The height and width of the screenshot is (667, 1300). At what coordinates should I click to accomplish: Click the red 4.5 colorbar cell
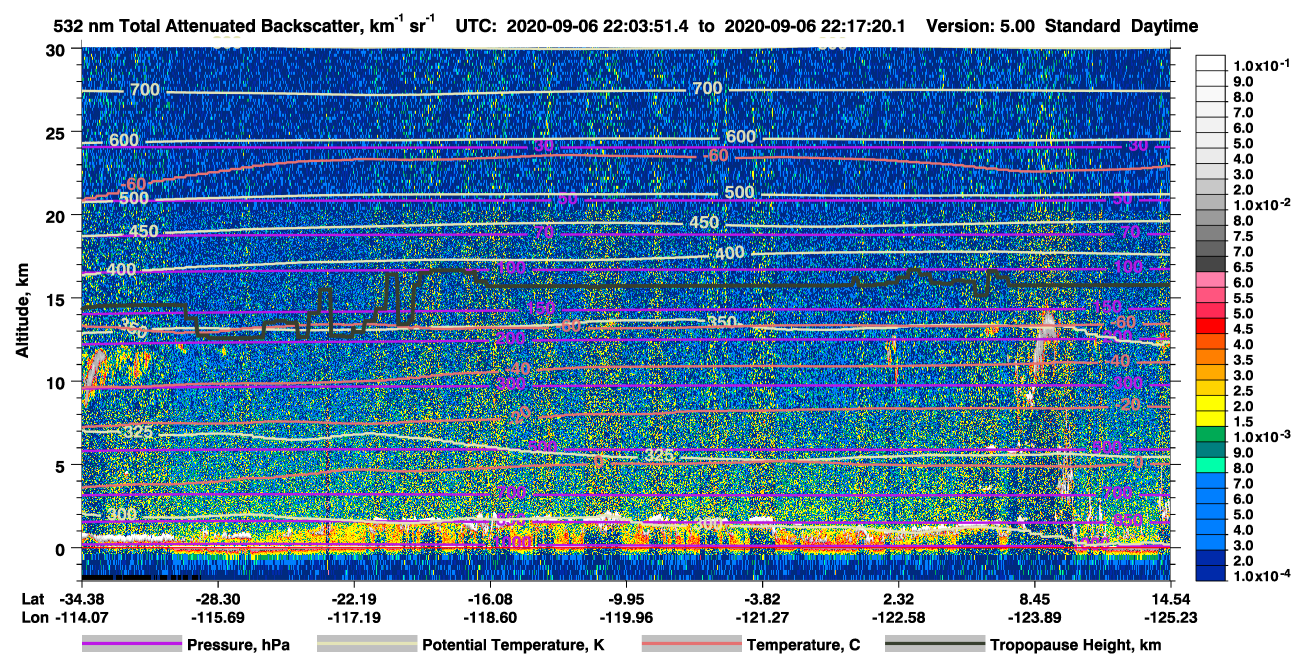pyautogui.click(x=1211, y=329)
